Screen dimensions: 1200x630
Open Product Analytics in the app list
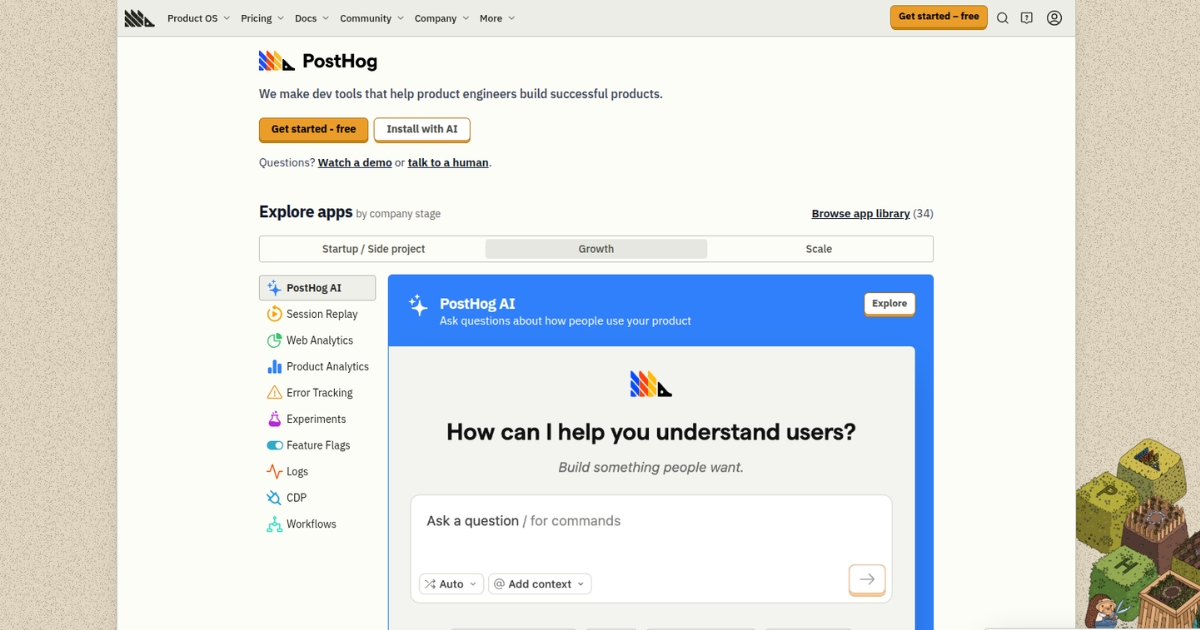[x=317, y=367]
